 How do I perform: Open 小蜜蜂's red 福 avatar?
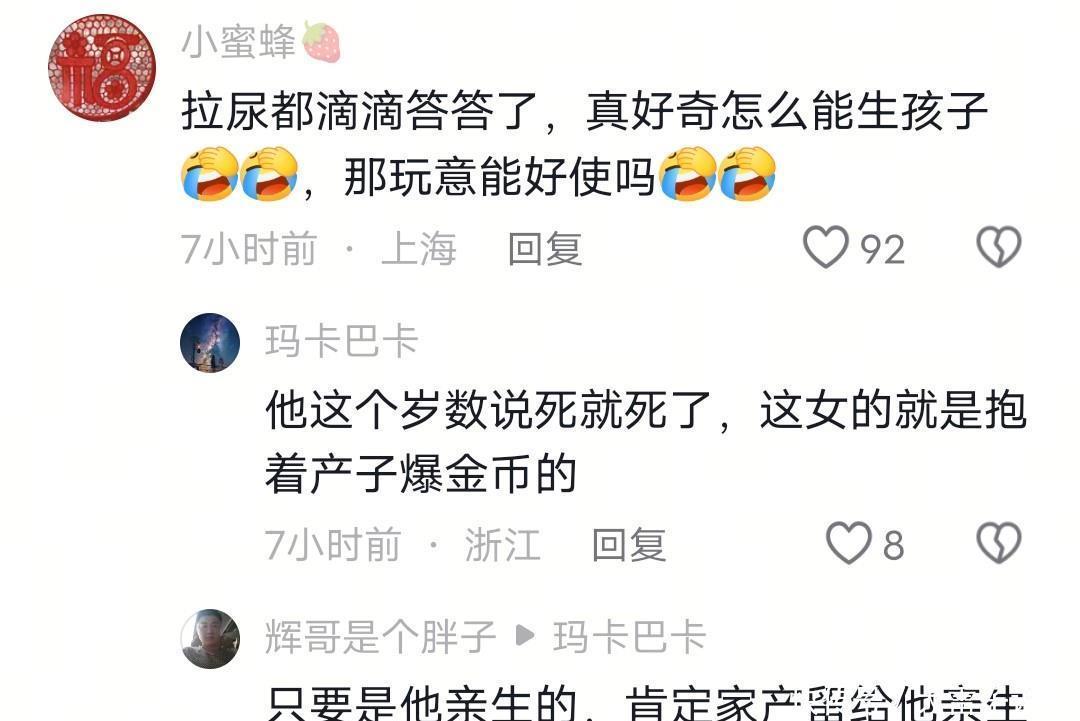click(102, 67)
